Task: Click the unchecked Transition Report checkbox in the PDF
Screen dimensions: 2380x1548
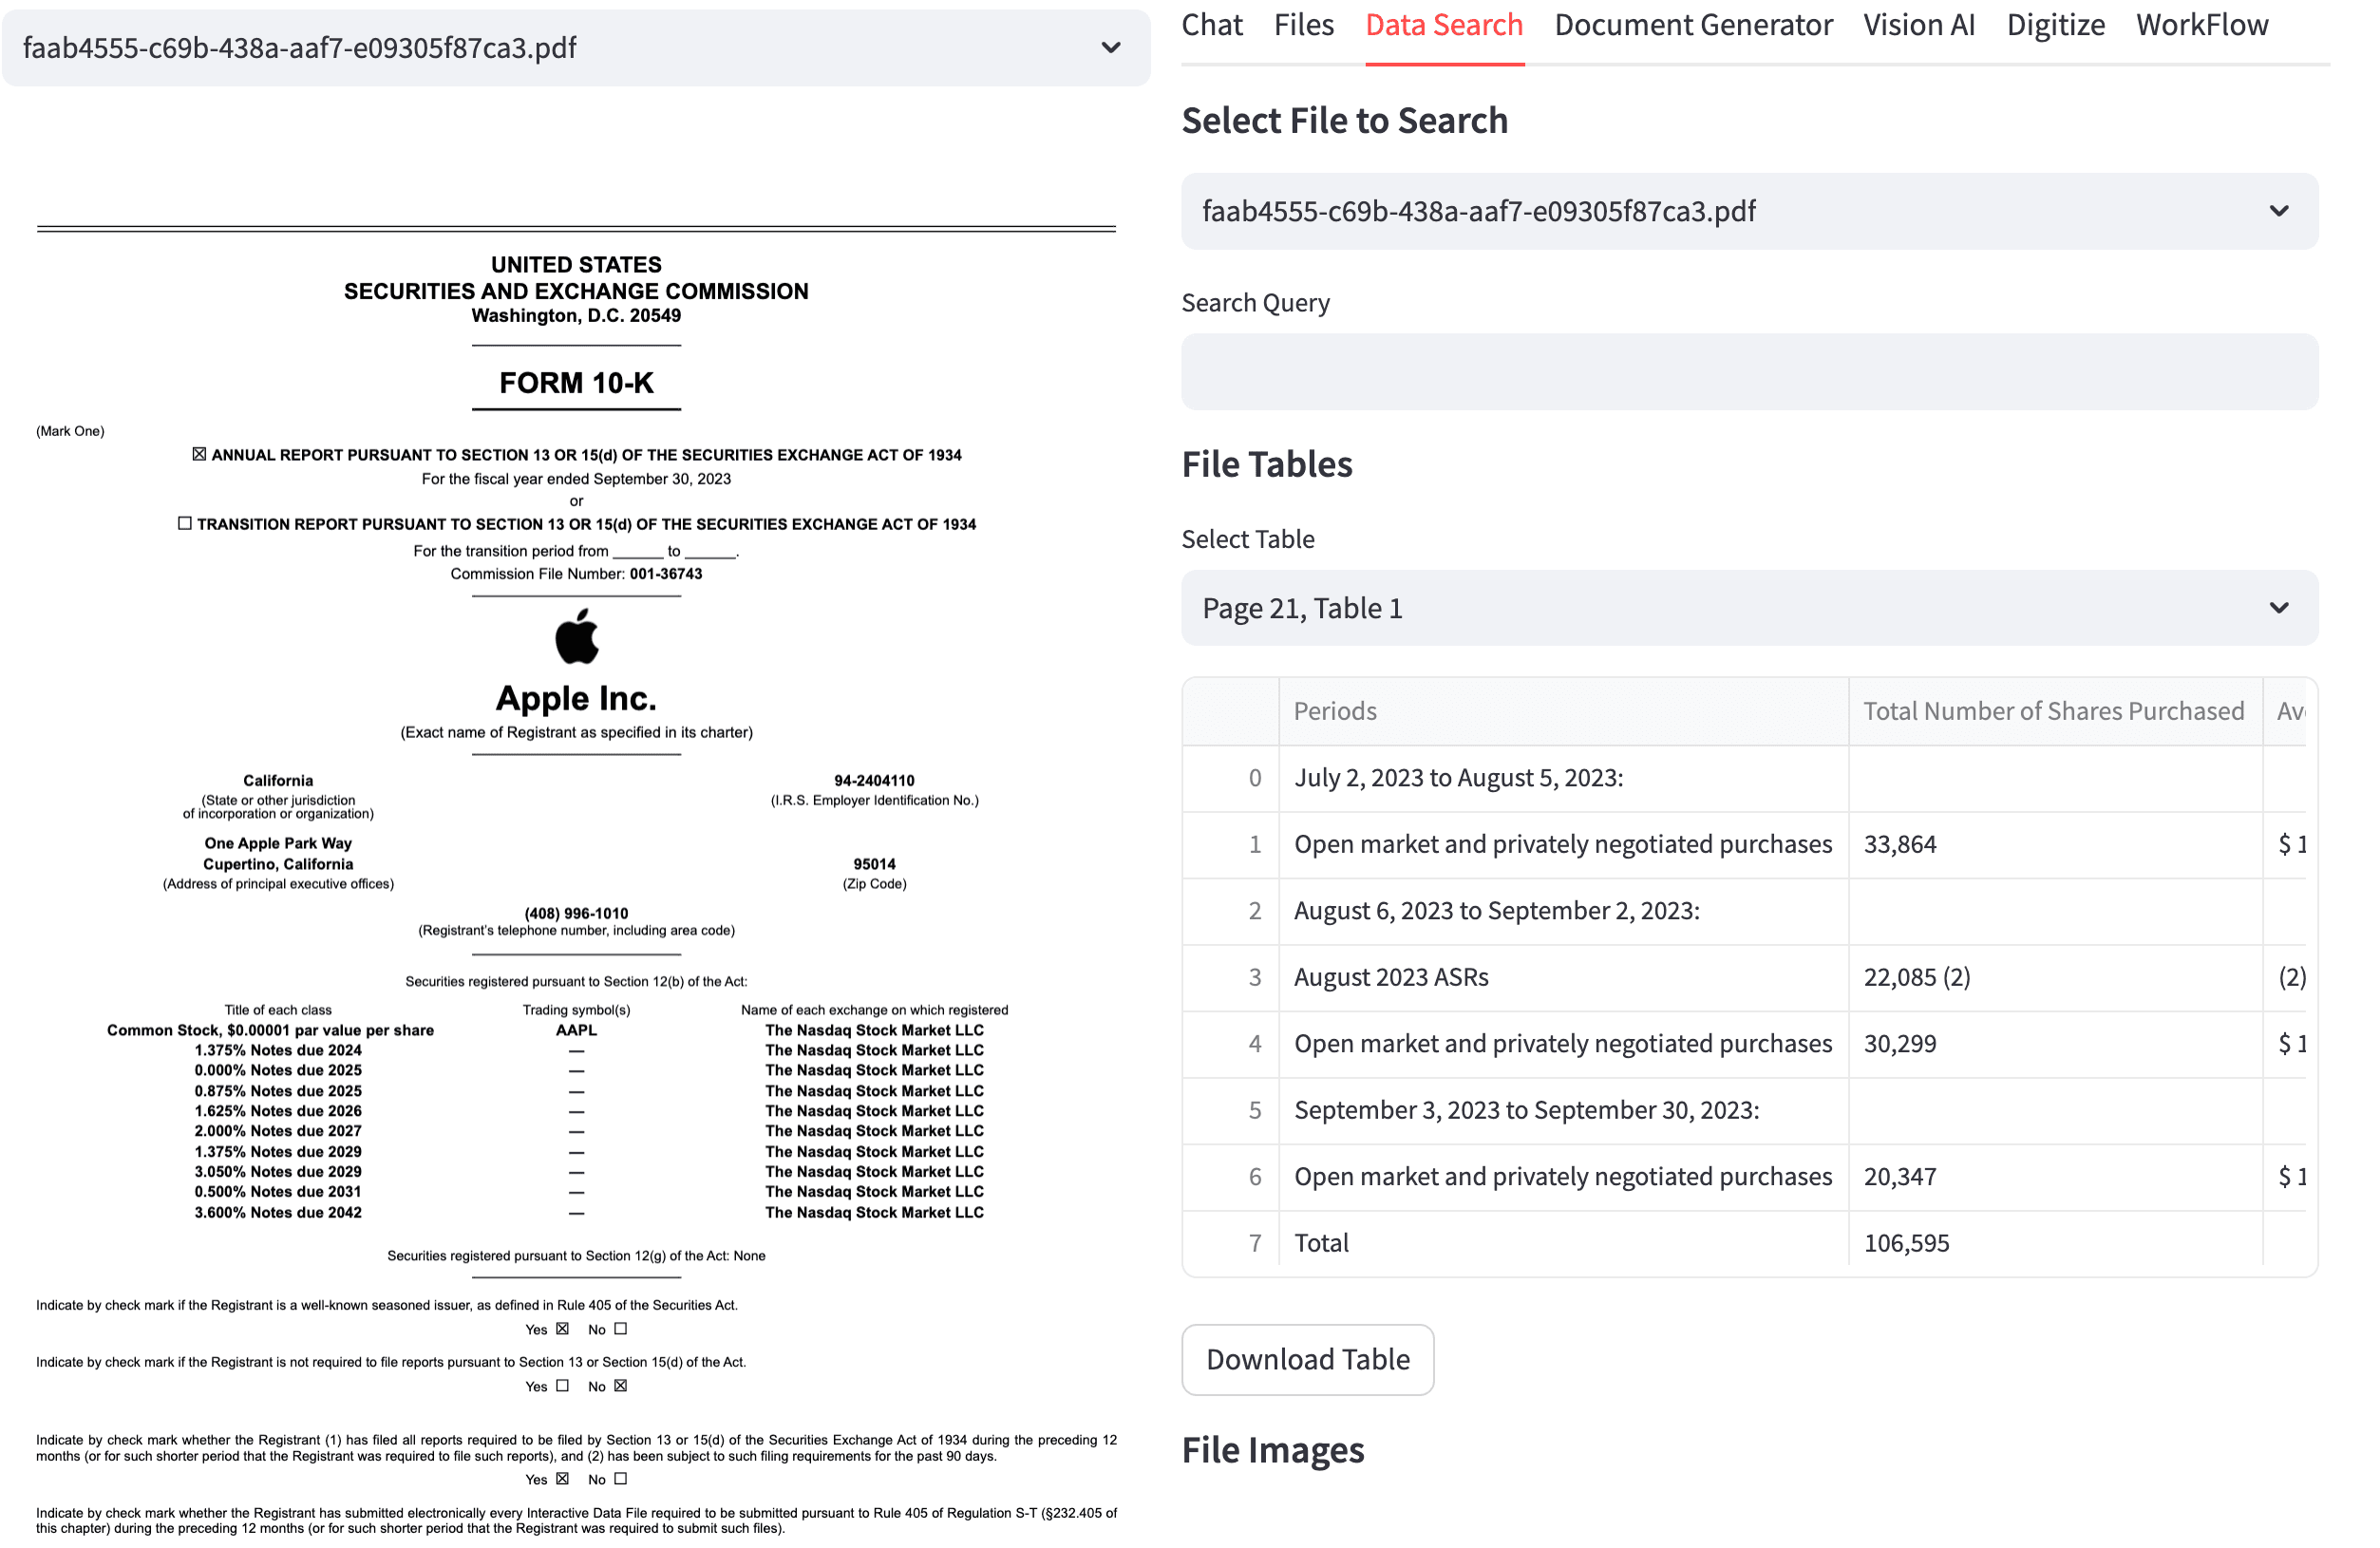Action: coord(184,523)
